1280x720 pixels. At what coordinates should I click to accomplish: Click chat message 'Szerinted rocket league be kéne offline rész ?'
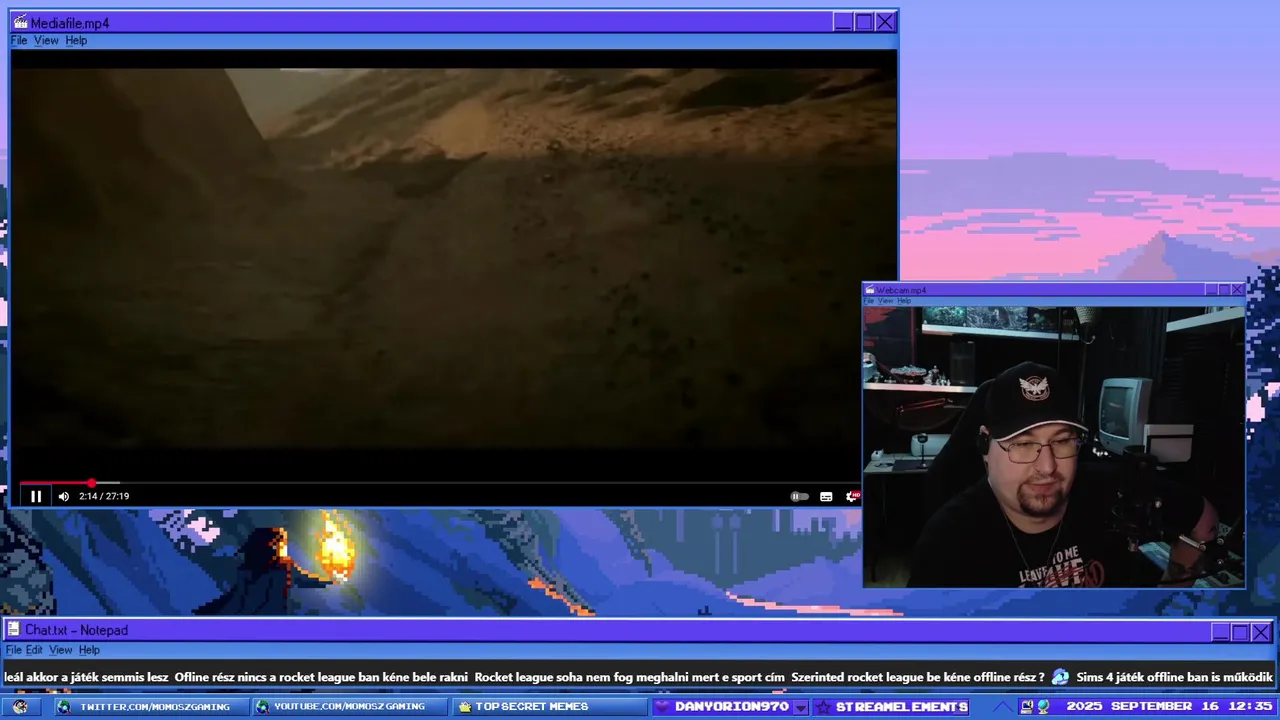(917, 677)
